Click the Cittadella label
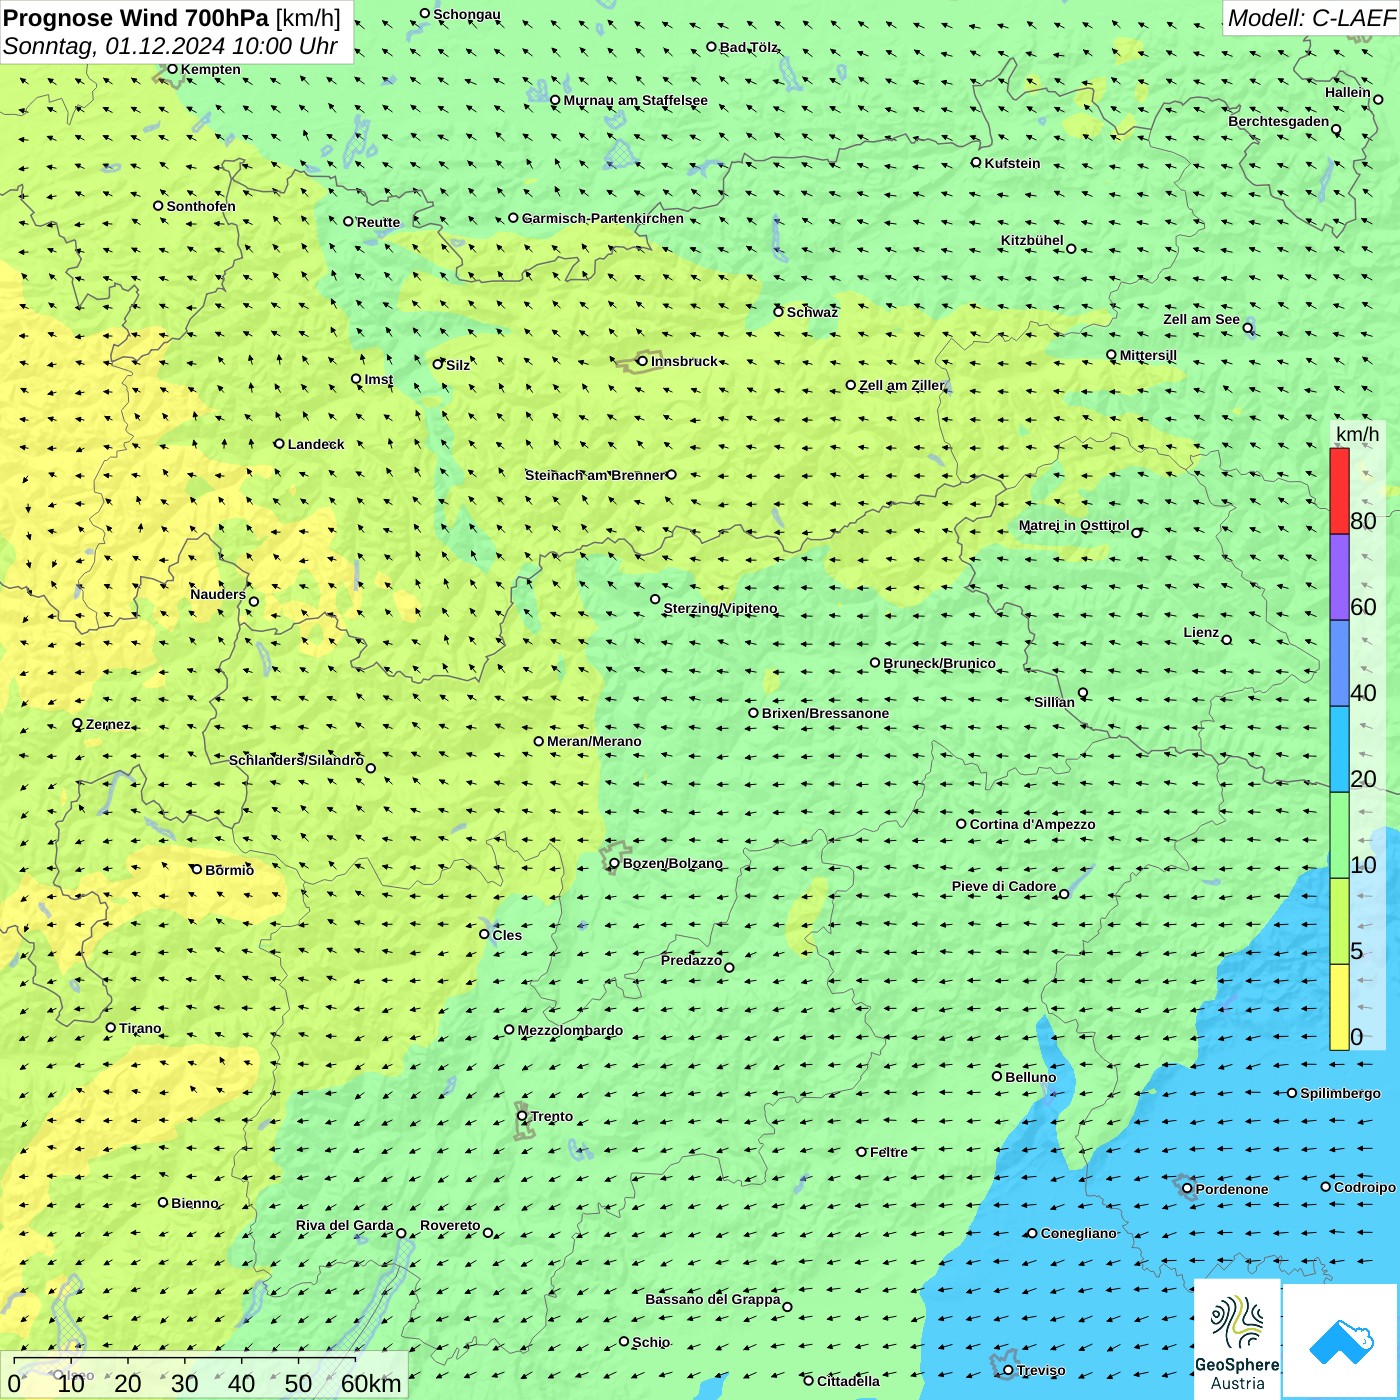This screenshot has height=1400, width=1400. coord(848,1381)
